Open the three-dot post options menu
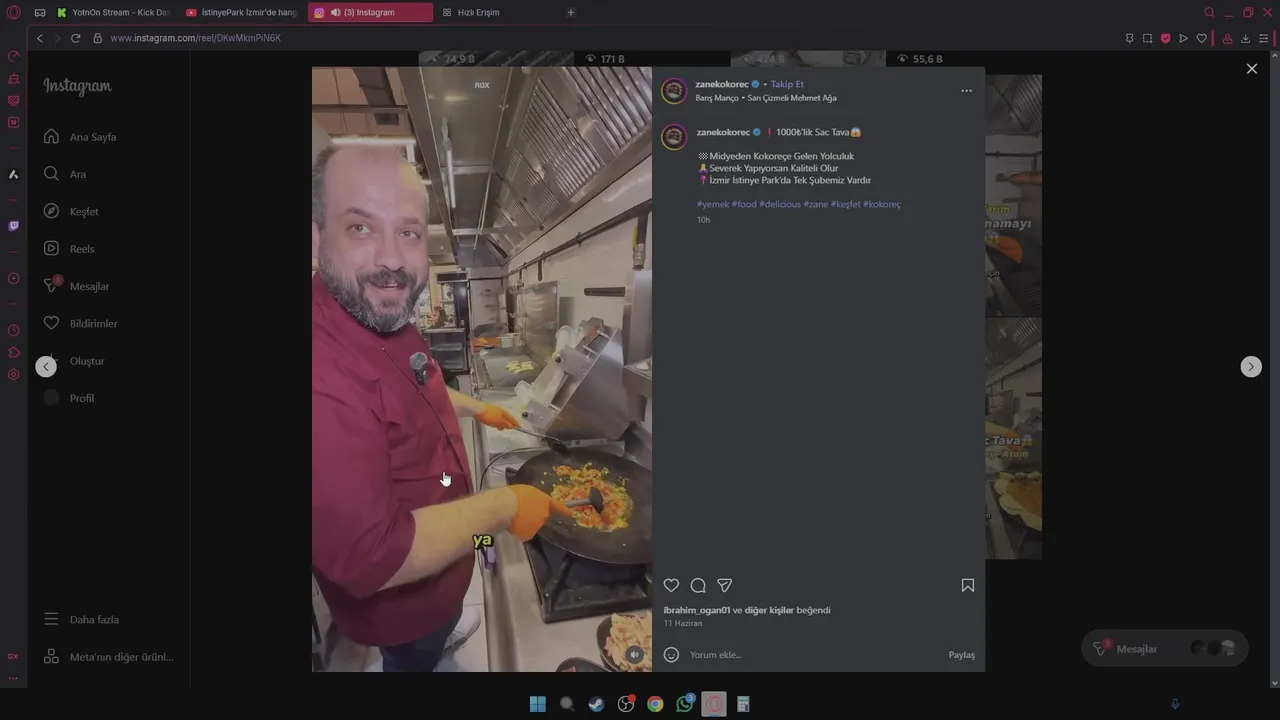 (966, 90)
